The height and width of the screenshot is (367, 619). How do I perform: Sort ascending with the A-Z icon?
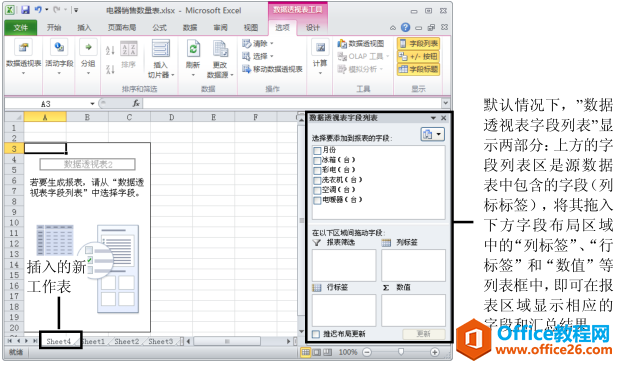[x=110, y=50]
